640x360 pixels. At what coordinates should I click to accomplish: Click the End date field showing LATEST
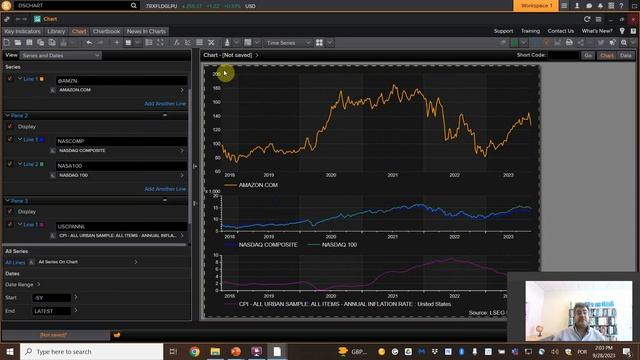click(x=51, y=311)
